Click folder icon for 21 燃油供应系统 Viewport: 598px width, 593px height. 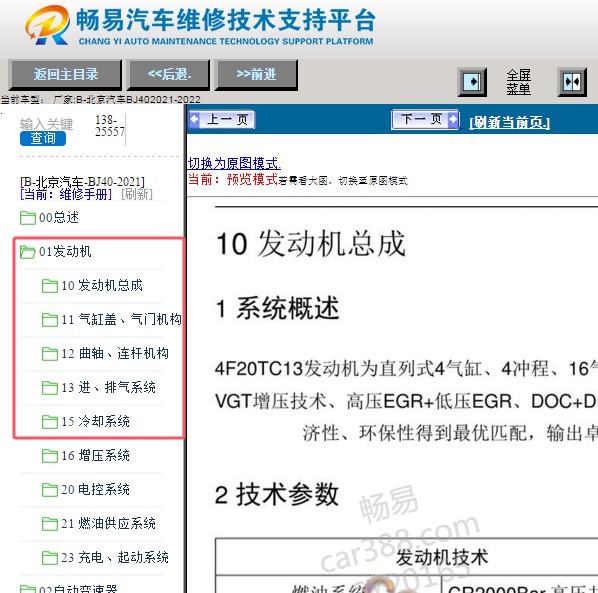[x=50, y=523]
